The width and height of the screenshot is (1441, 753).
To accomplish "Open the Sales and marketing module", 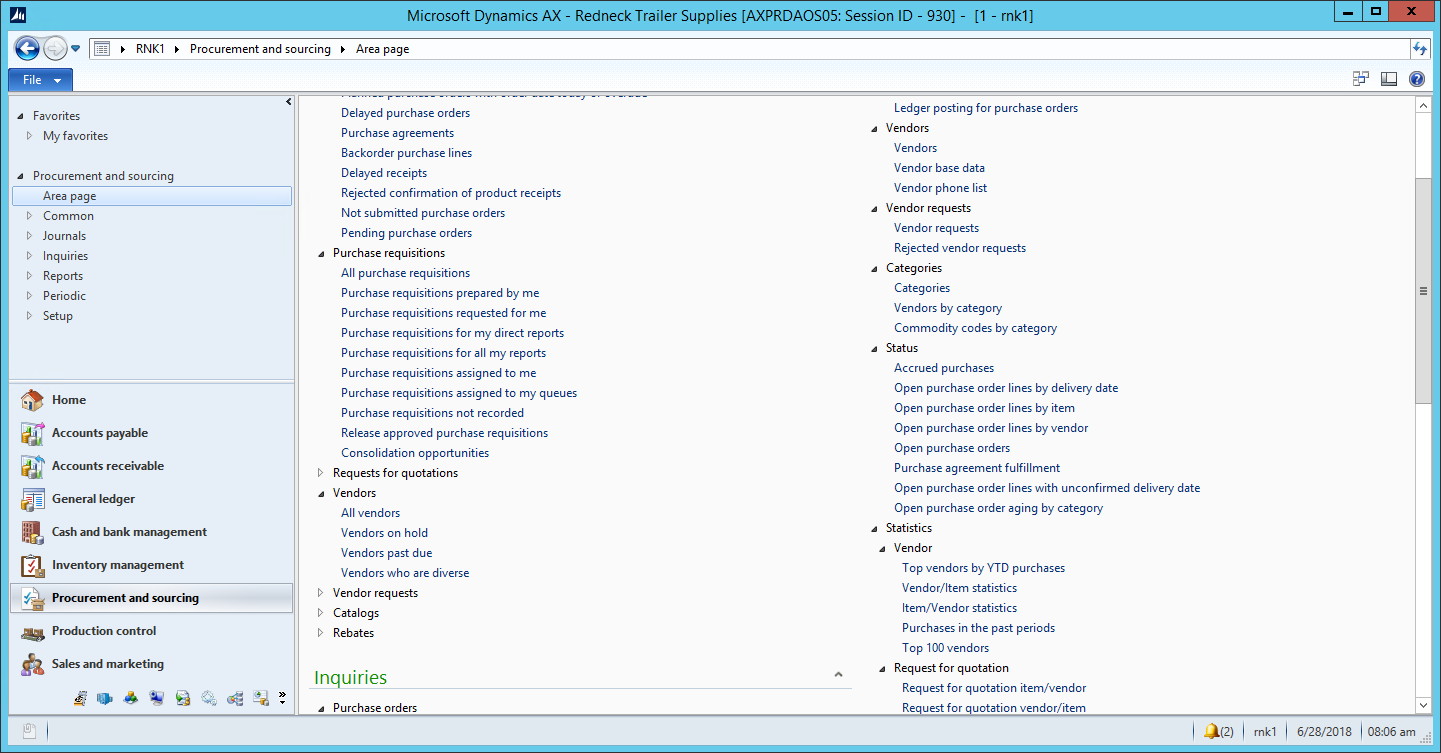I will [151, 664].
